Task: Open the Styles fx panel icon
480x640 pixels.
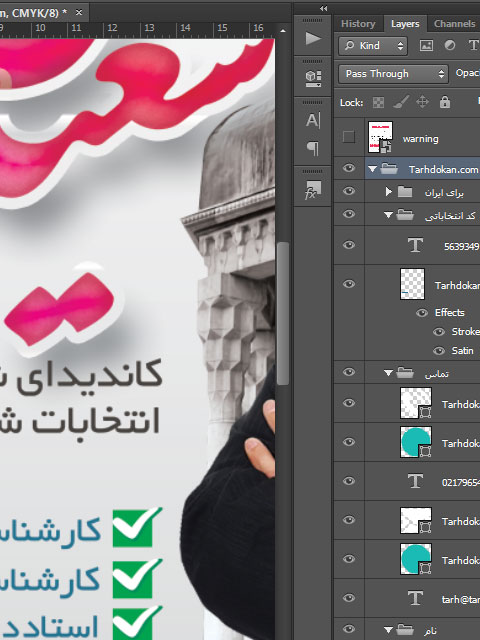Action: (313, 190)
